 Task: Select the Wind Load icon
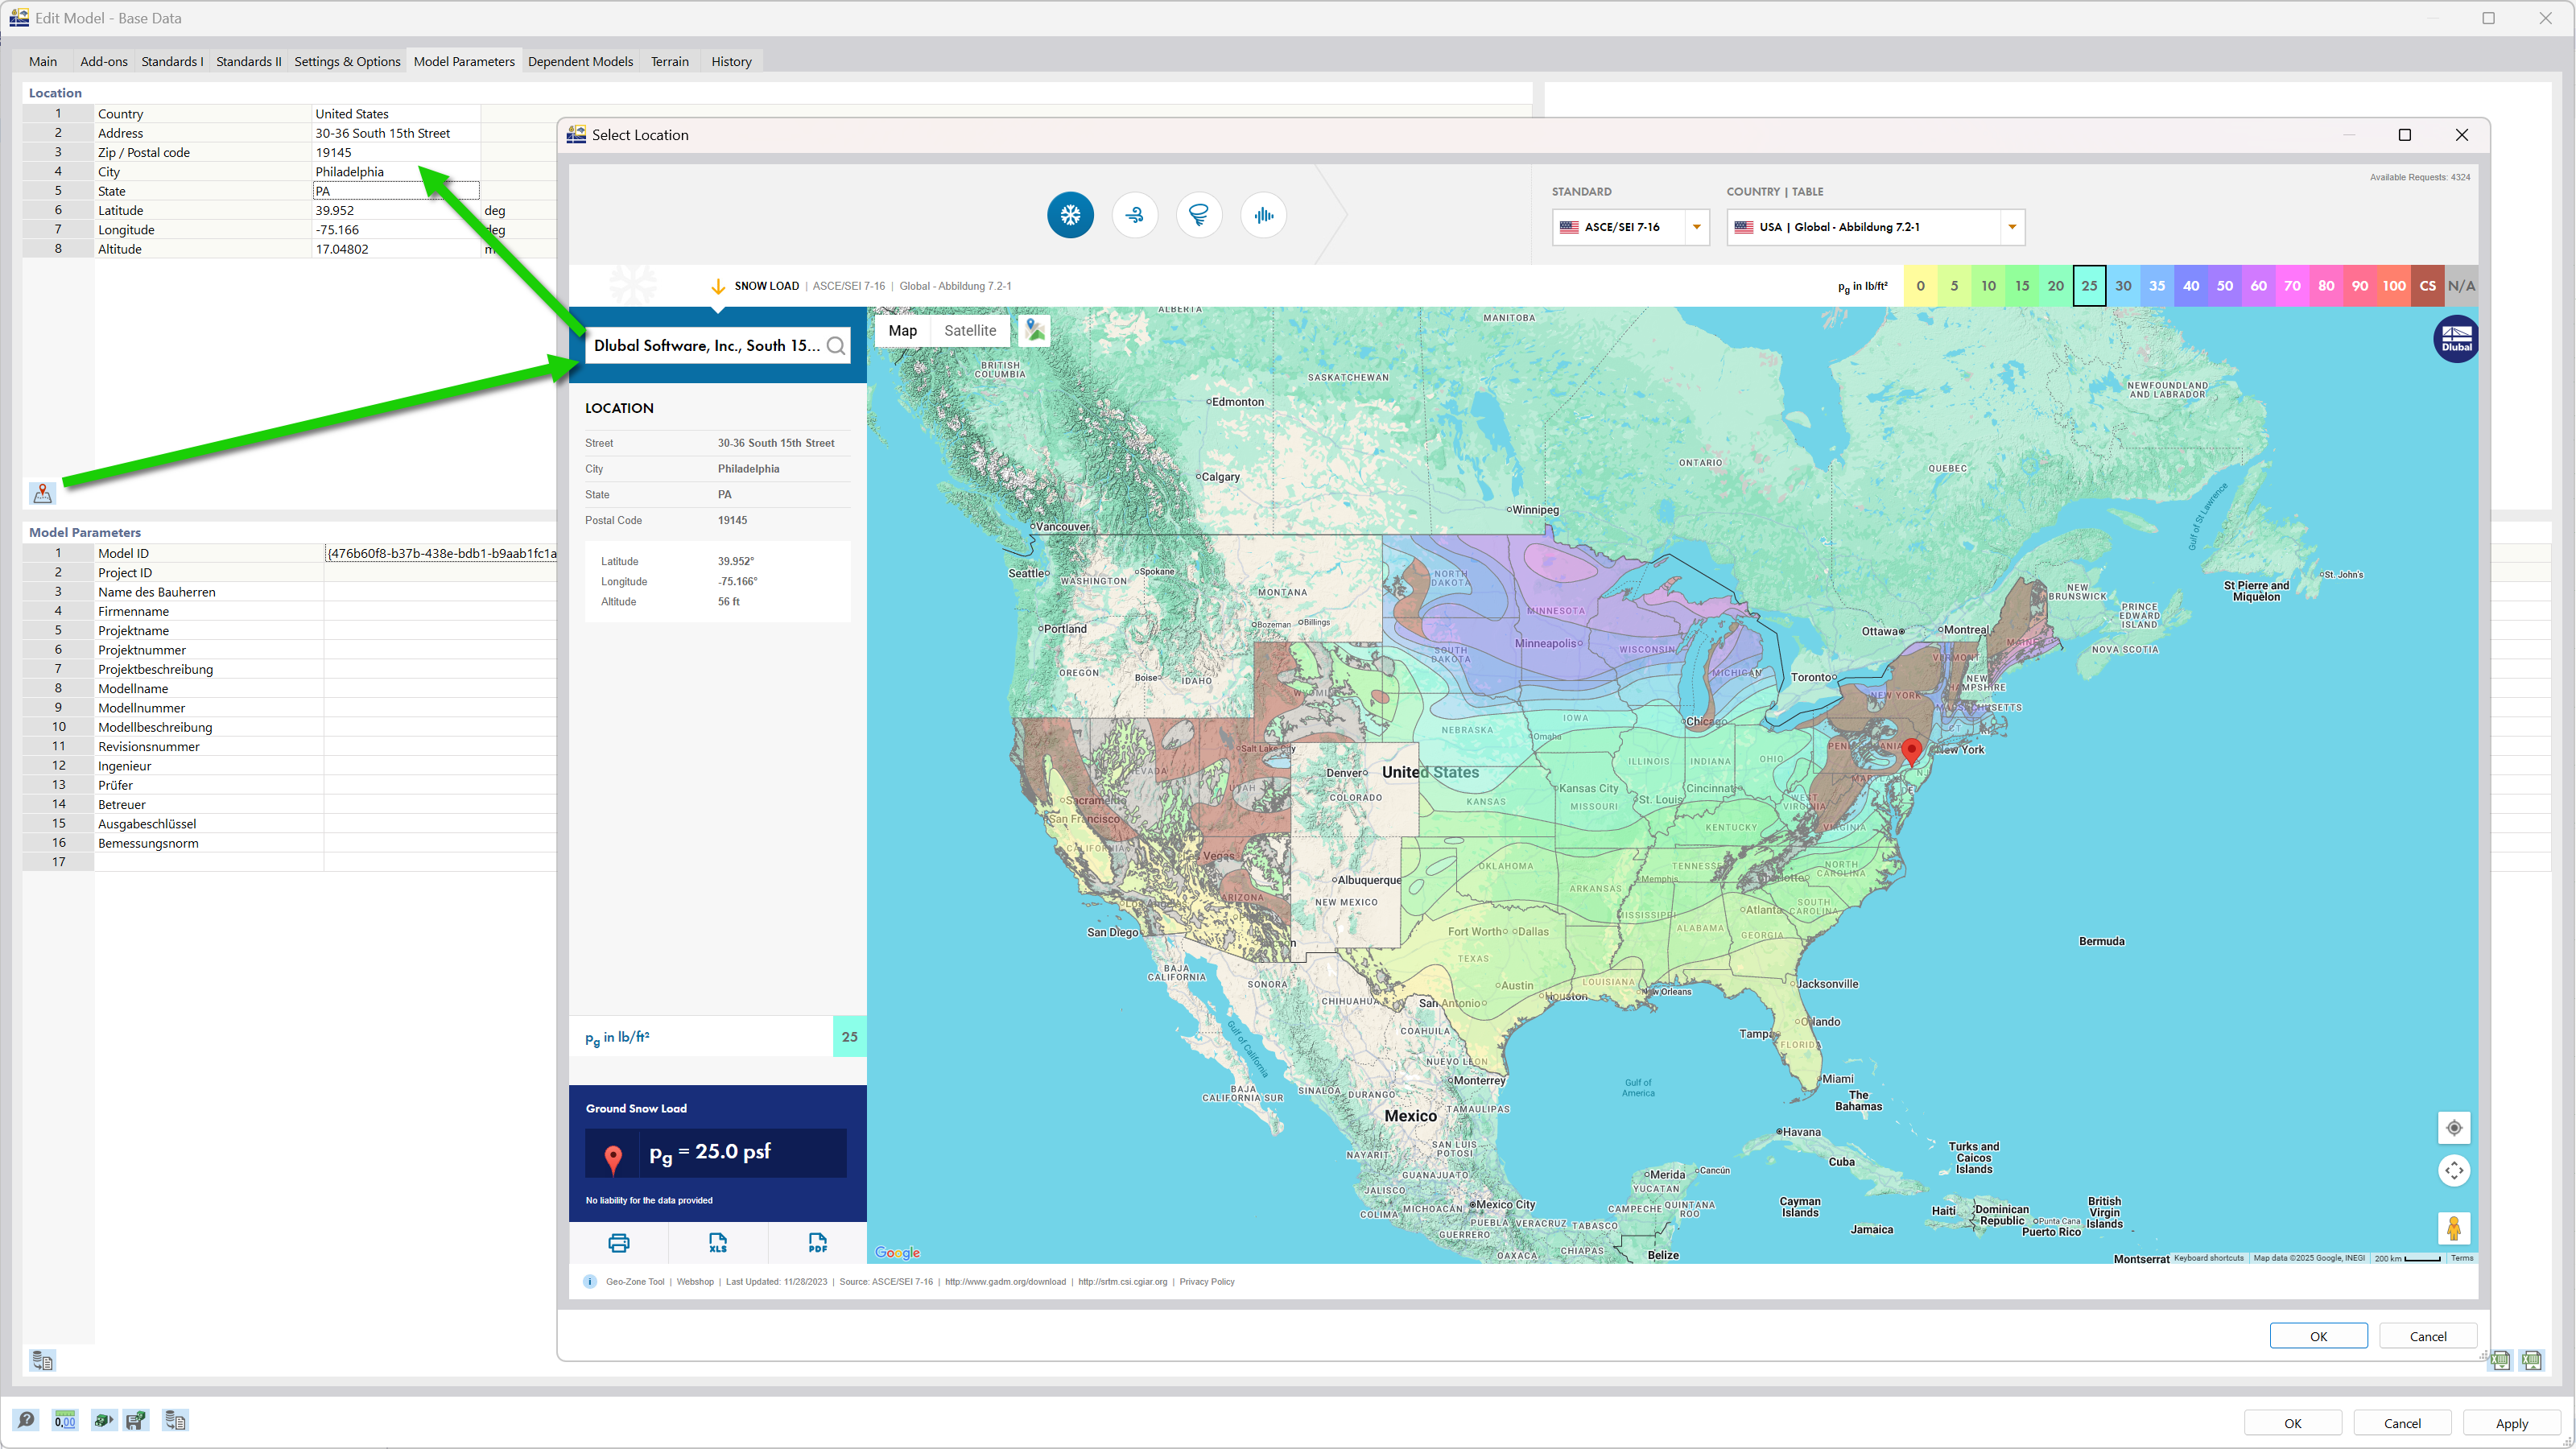click(x=1135, y=215)
